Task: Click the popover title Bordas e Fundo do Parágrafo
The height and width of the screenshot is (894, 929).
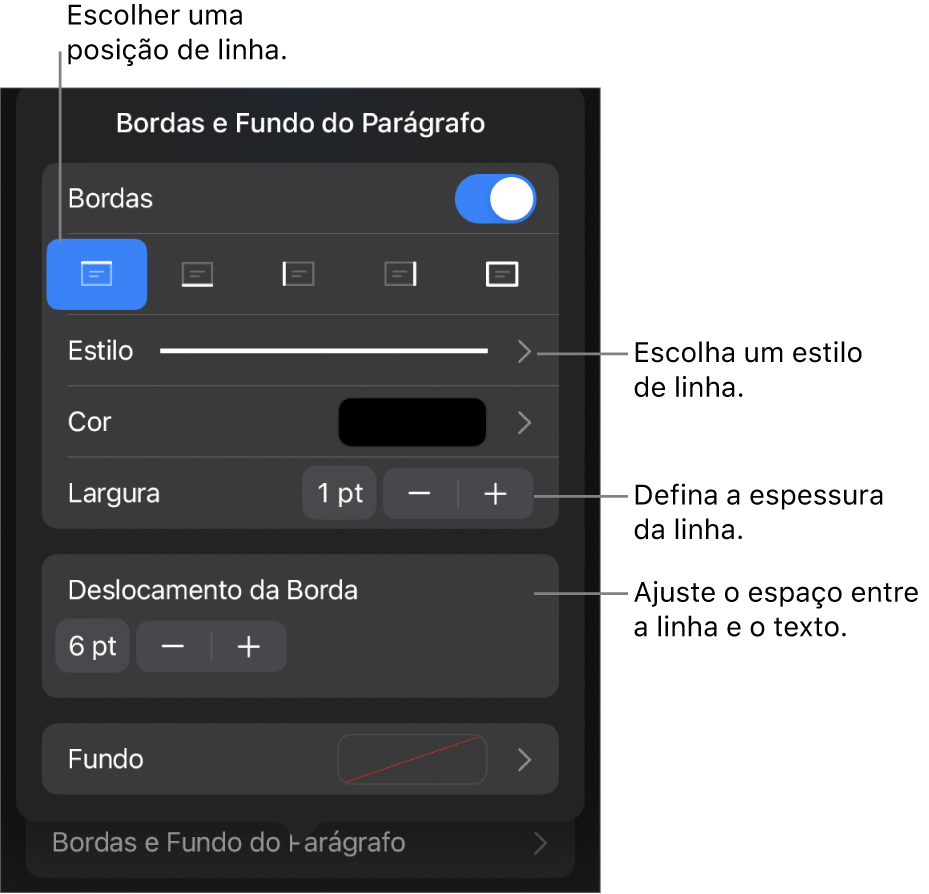Action: (300, 124)
